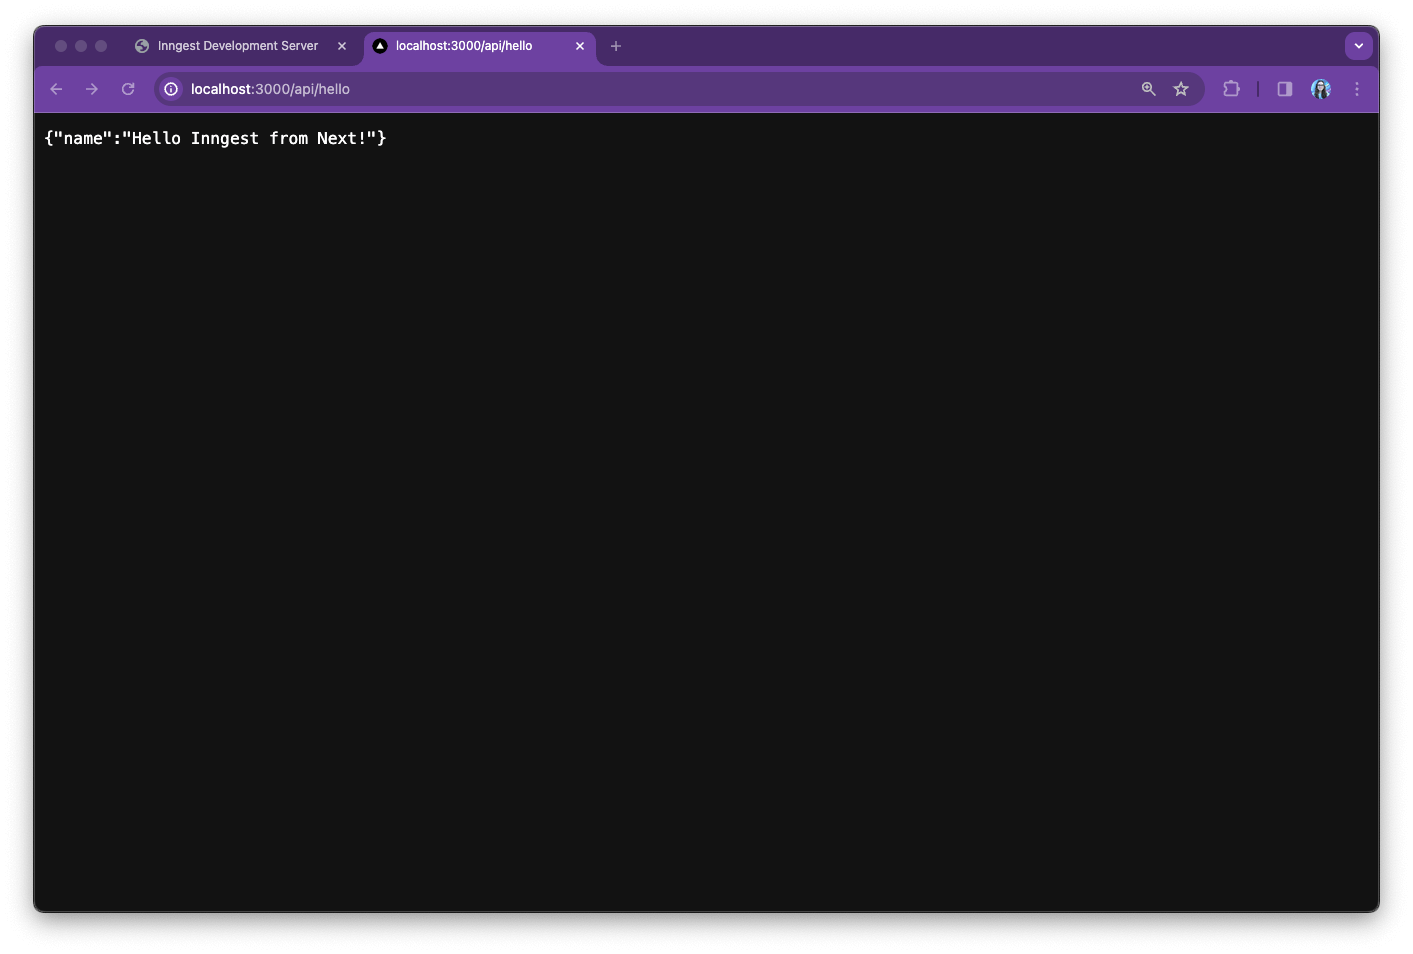Image resolution: width=1413 pixels, height=954 pixels.
Task: Click the green maximize window button
Action: (101, 46)
